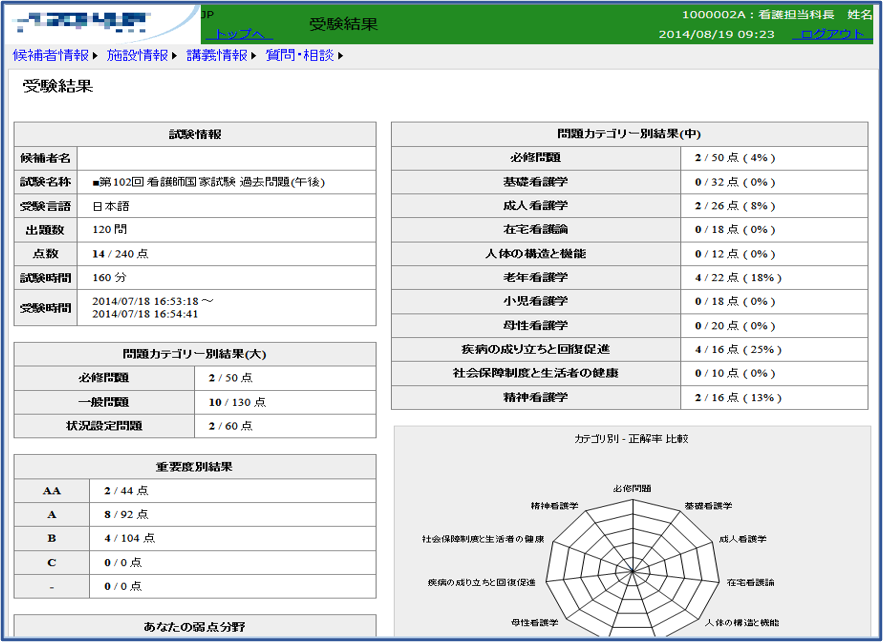Image resolution: width=883 pixels, height=642 pixels.
Task: Click the 試験時間 value 160 分
Action: [110, 278]
